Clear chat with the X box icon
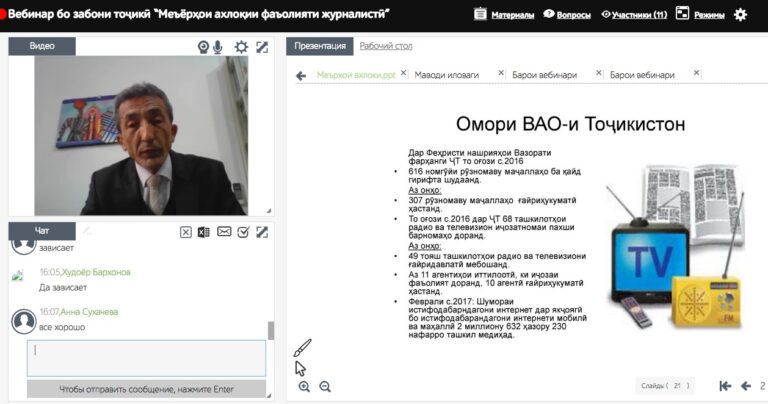This screenshot has height=404, width=768. click(x=186, y=232)
